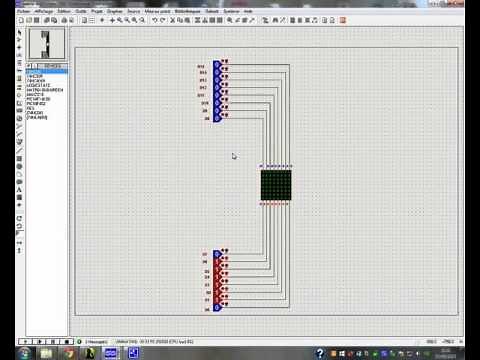Open the Système menu

click(231, 11)
